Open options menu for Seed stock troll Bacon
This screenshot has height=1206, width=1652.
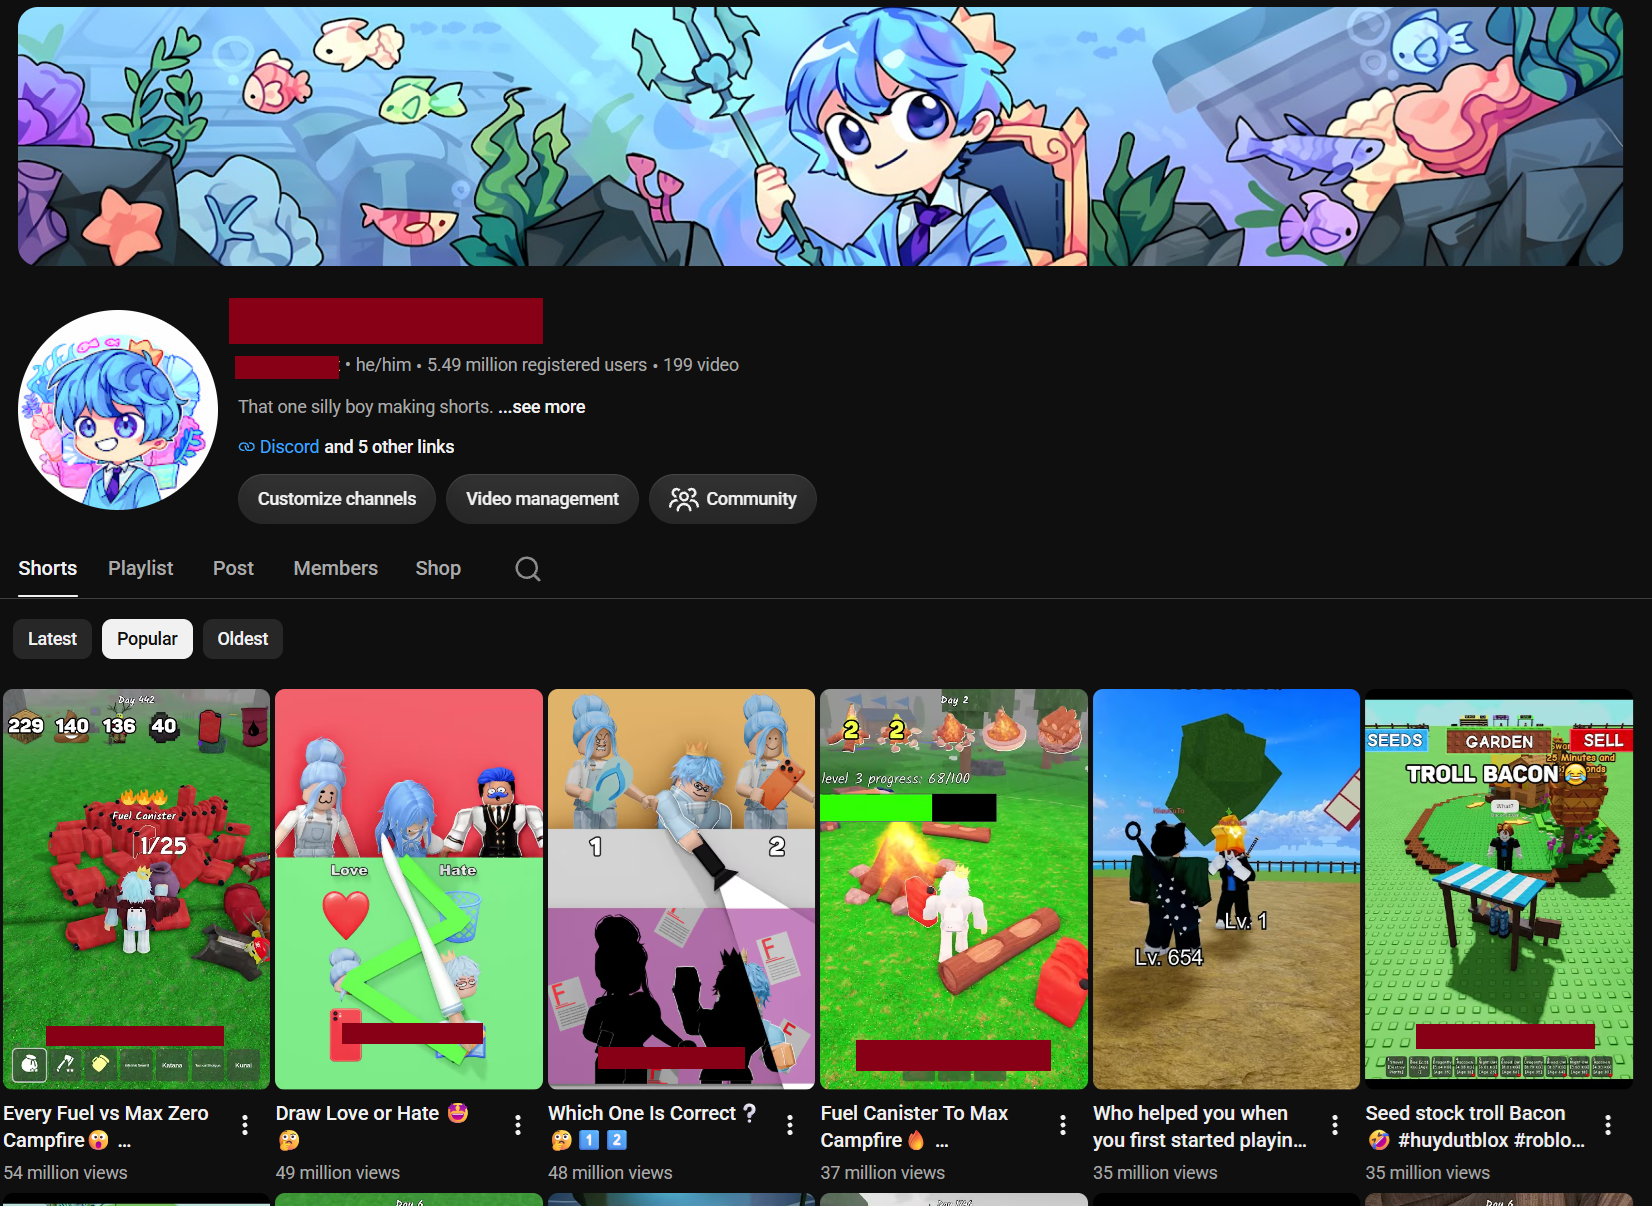(1608, 1125)
